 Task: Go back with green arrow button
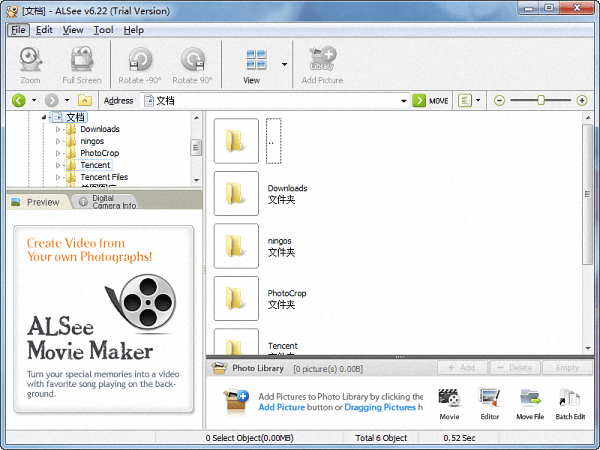pos(19,101)
